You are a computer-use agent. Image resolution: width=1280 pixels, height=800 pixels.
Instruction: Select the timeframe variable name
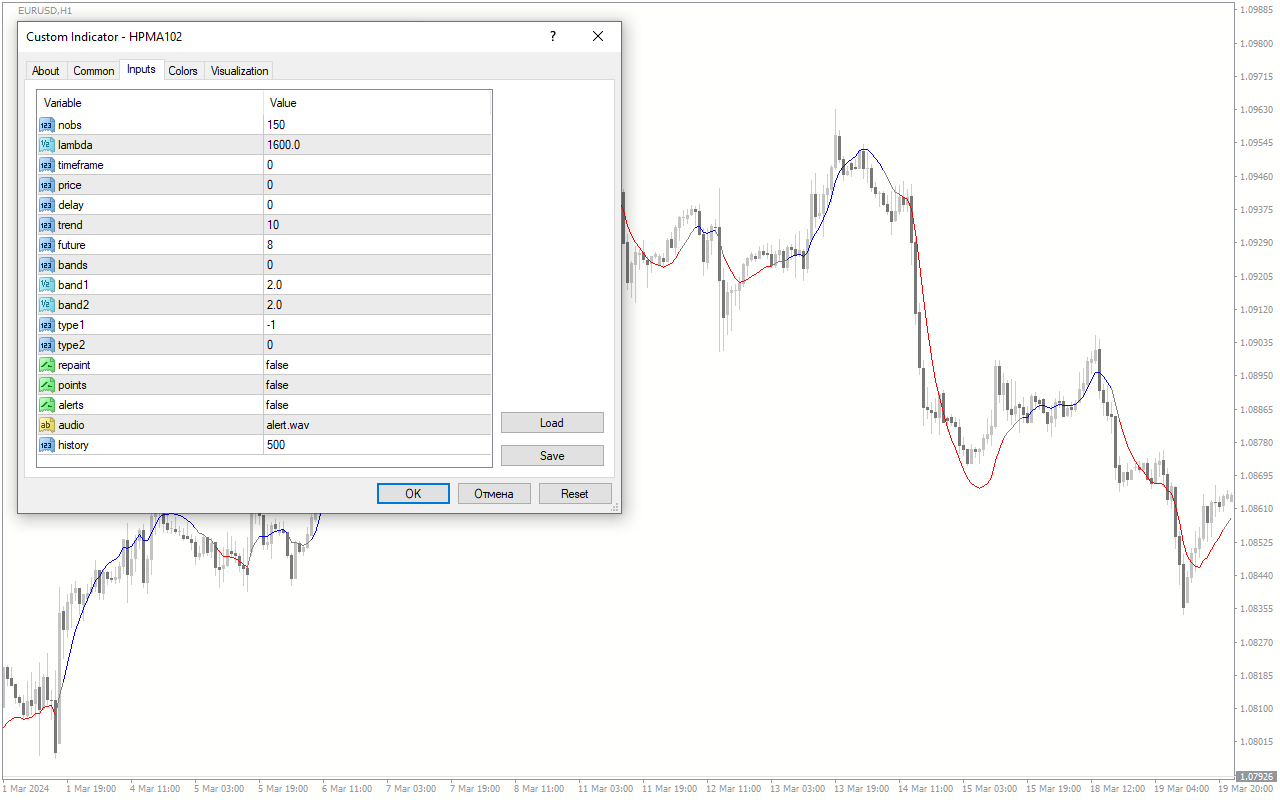click(81, 165)
